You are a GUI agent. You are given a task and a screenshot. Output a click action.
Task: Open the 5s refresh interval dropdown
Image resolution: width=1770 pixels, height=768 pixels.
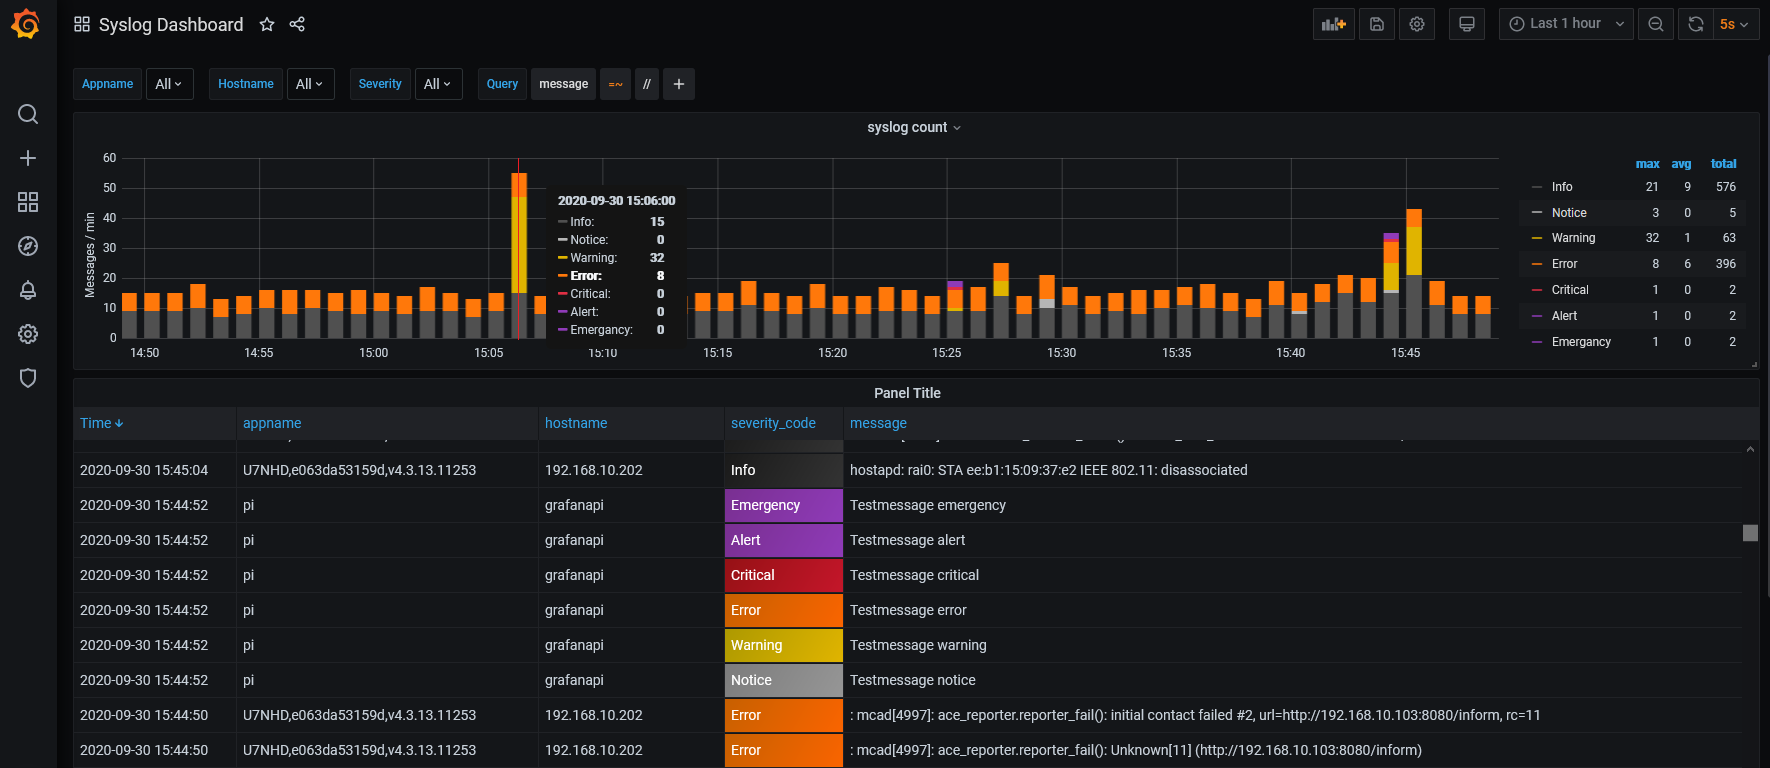pos(1735,24)
